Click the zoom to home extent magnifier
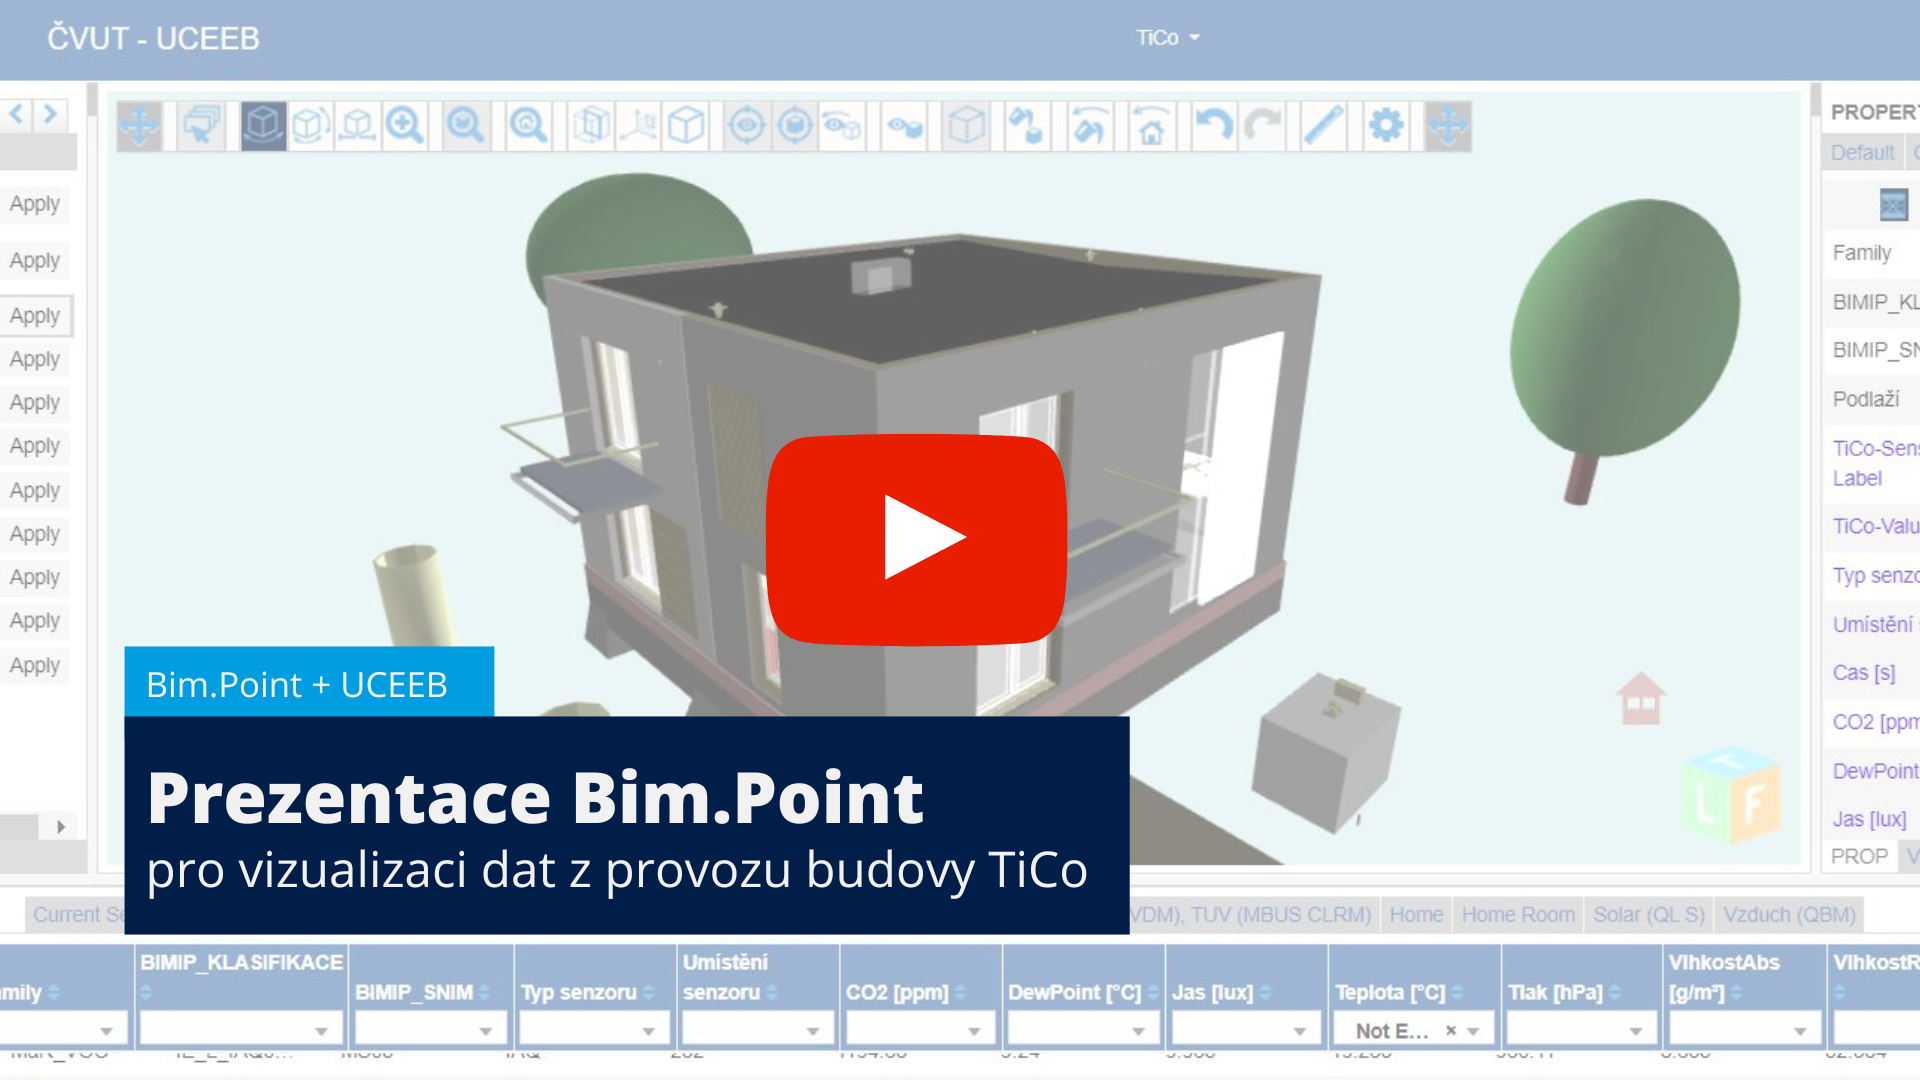Viewport: 1920px width, 1080px height. tap(528, 126)
